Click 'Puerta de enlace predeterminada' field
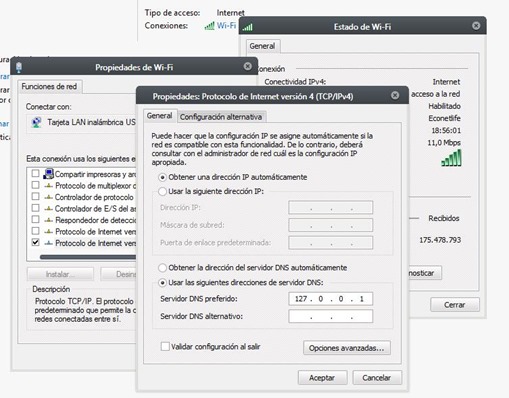 [x=330, y=243]
